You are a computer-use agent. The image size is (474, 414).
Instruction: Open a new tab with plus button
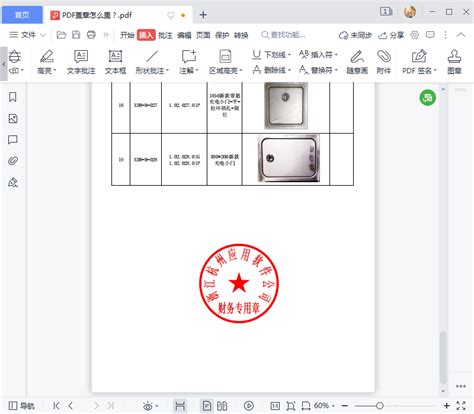pyautogui.click(x=203, y=15)
